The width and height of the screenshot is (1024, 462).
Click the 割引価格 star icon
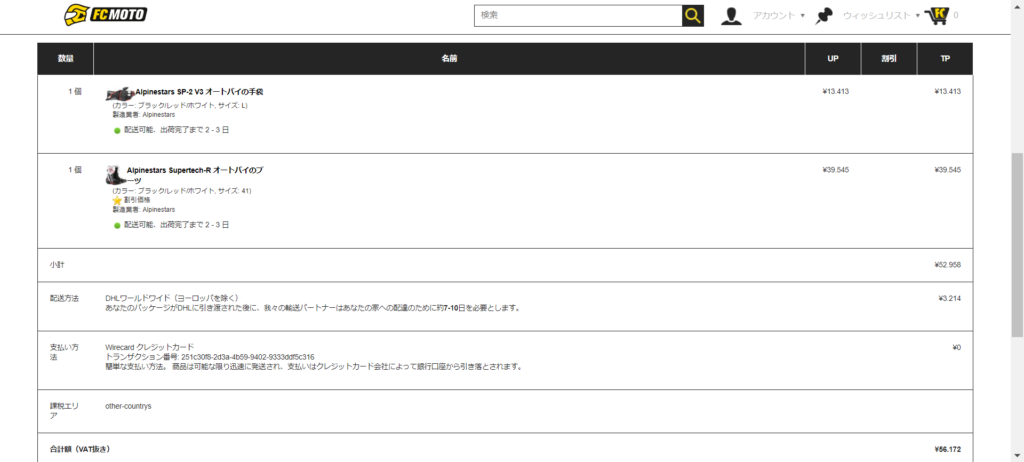point(118,200)
